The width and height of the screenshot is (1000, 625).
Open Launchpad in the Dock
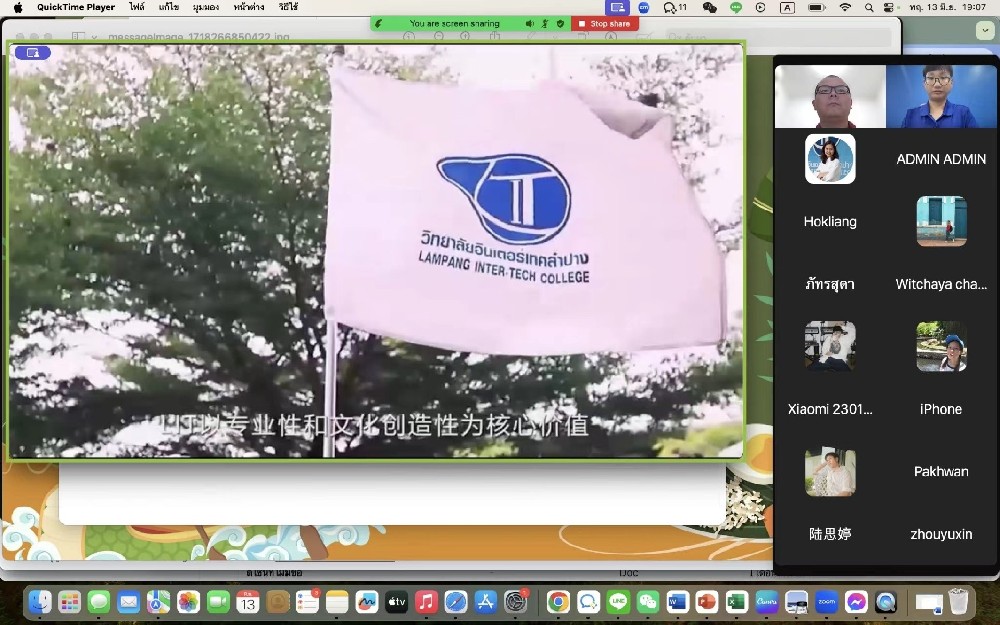pos(70,601)
